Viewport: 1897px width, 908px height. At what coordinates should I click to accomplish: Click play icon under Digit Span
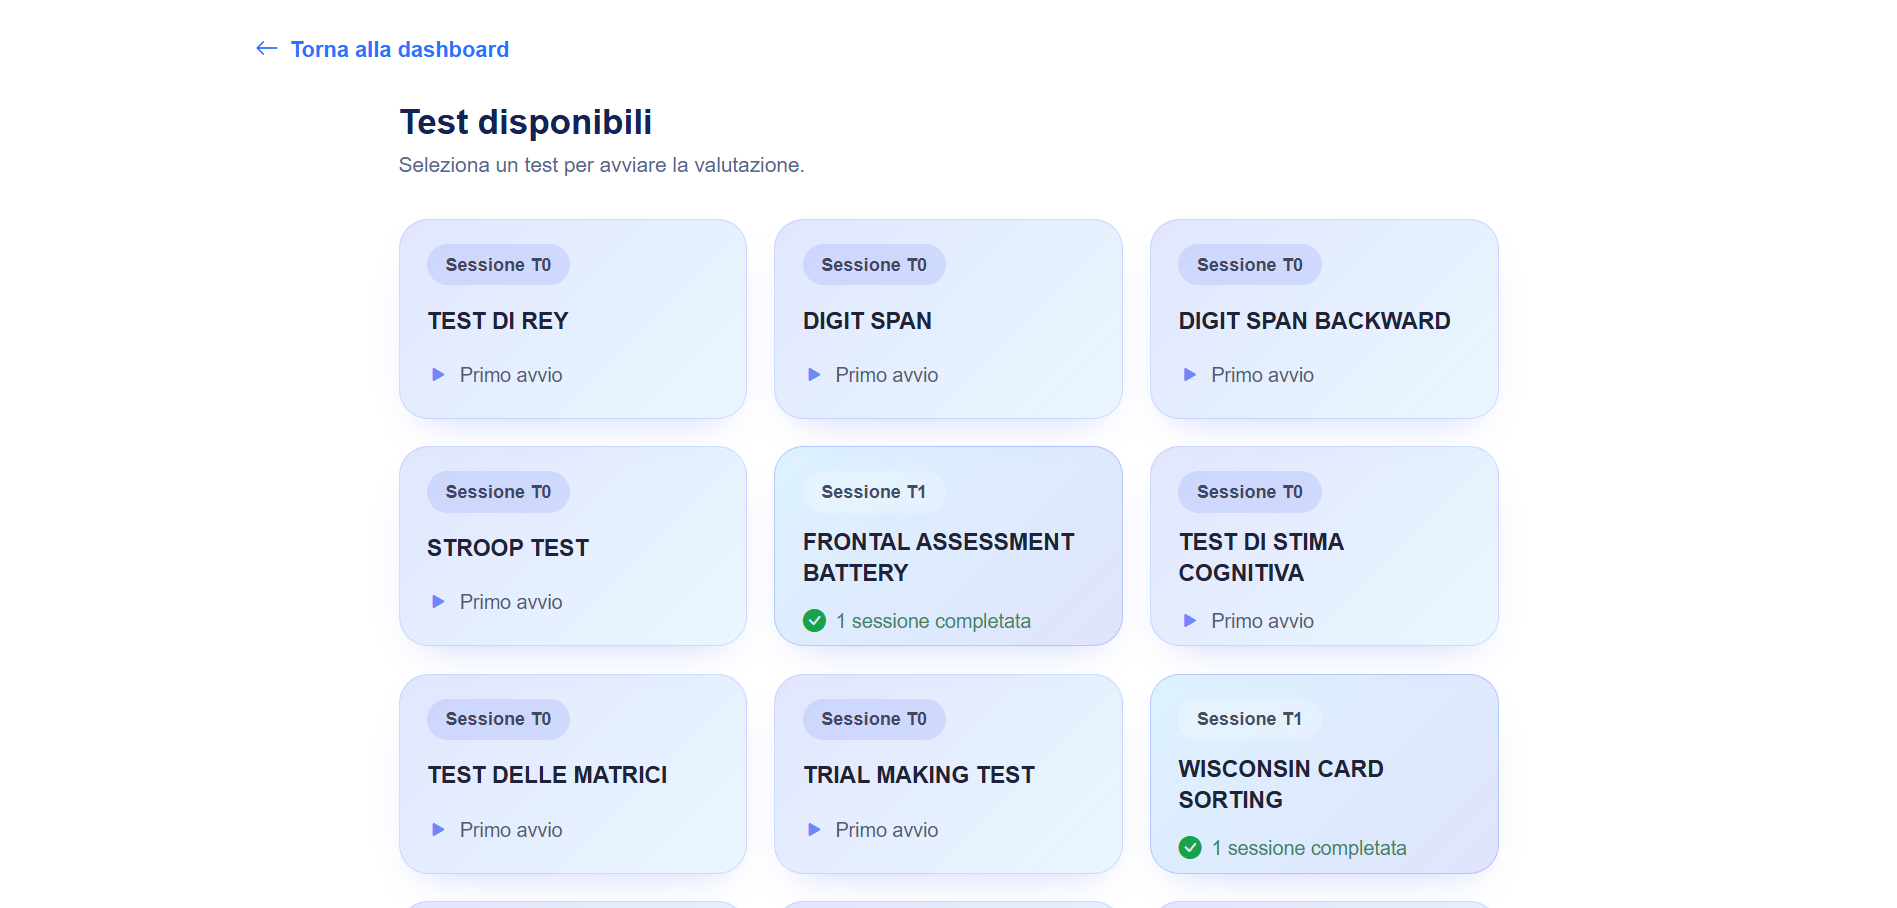pyautogui.click(x=814, y=375)
